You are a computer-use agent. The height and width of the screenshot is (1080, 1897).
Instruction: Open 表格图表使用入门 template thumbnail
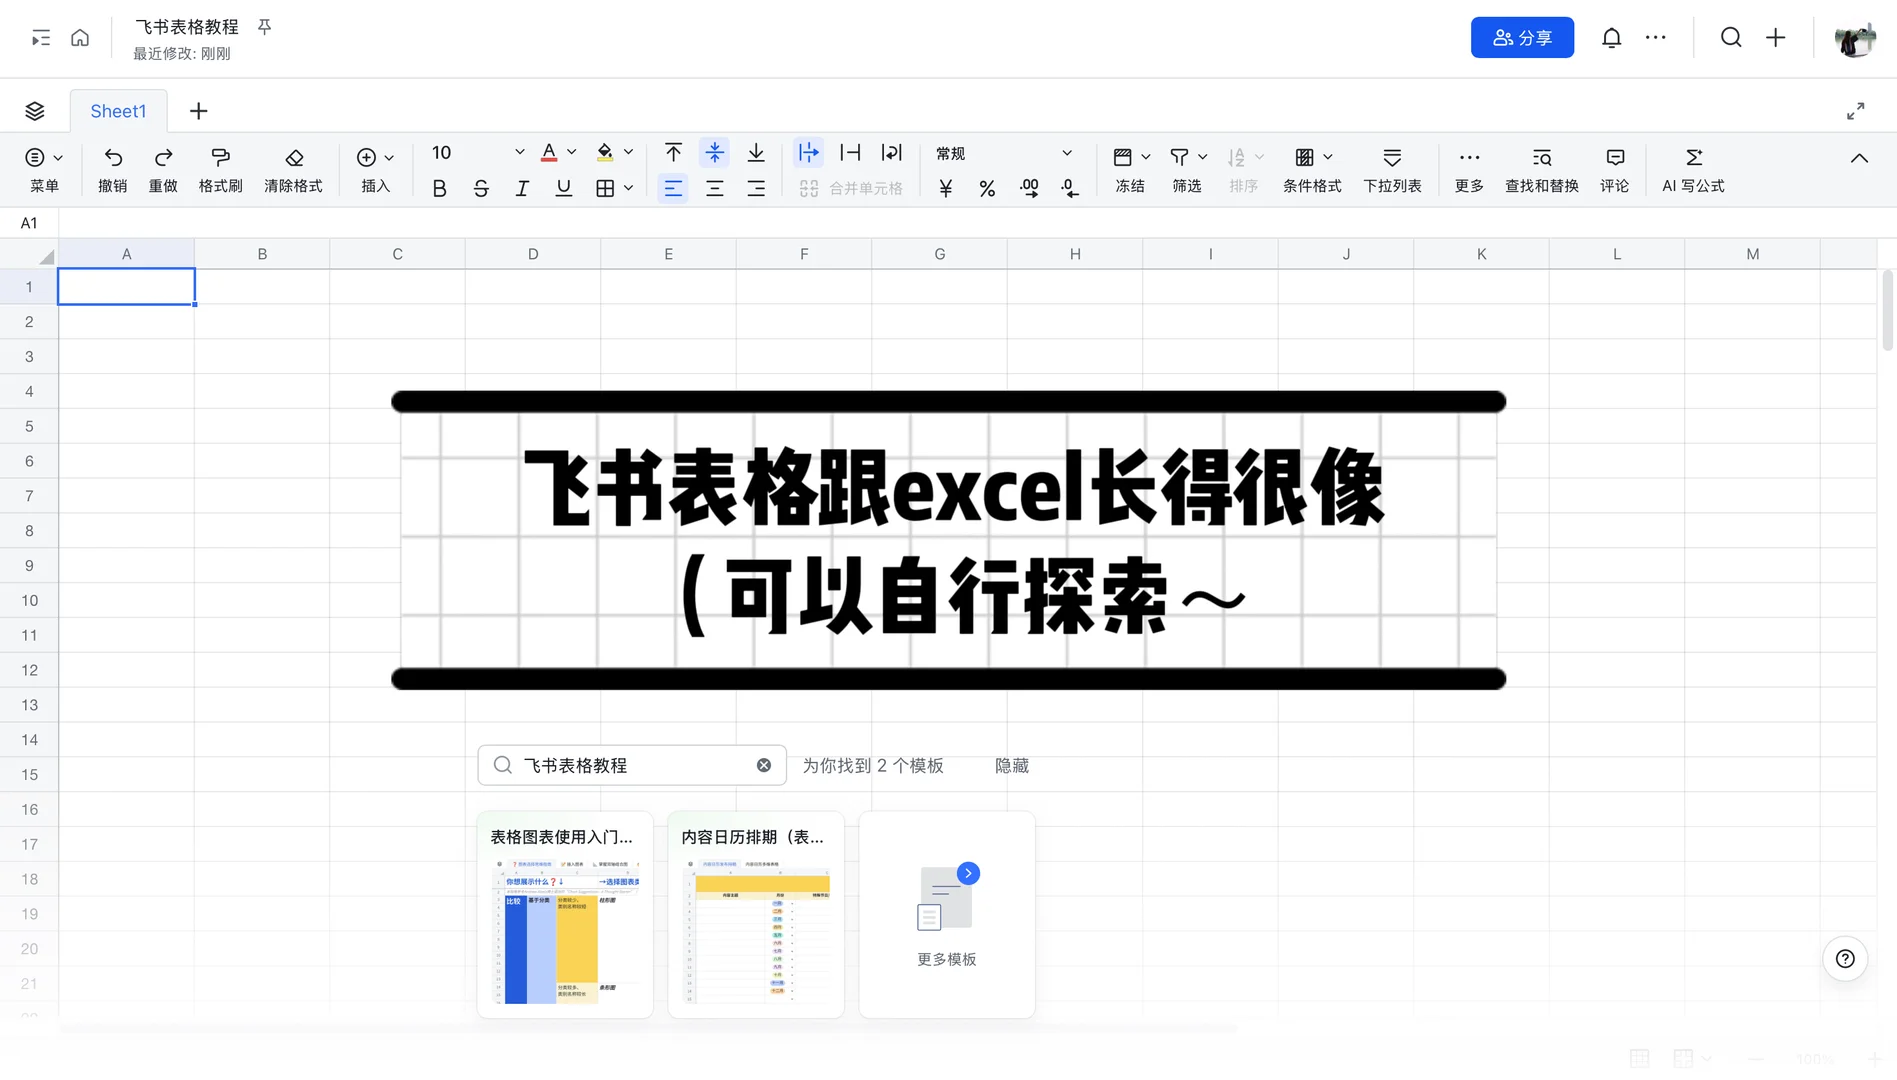pos(565,915)
